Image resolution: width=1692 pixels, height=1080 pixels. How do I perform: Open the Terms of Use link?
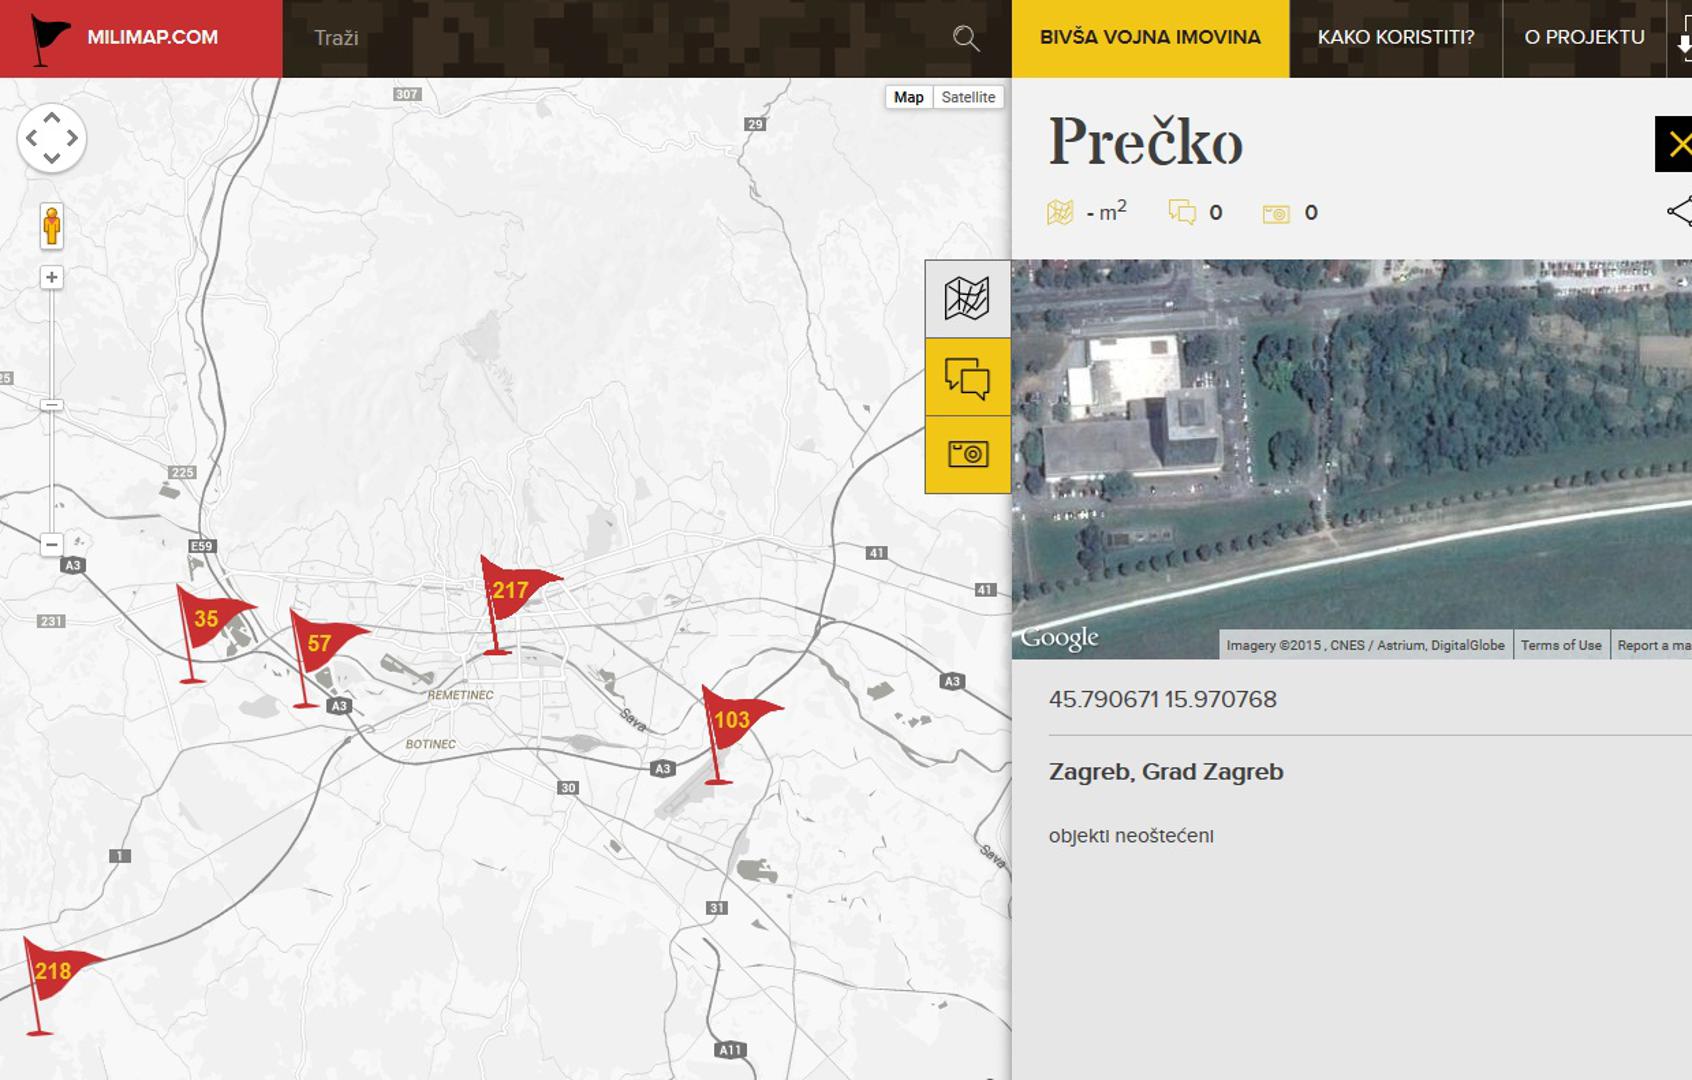(x=1560, y=645)
